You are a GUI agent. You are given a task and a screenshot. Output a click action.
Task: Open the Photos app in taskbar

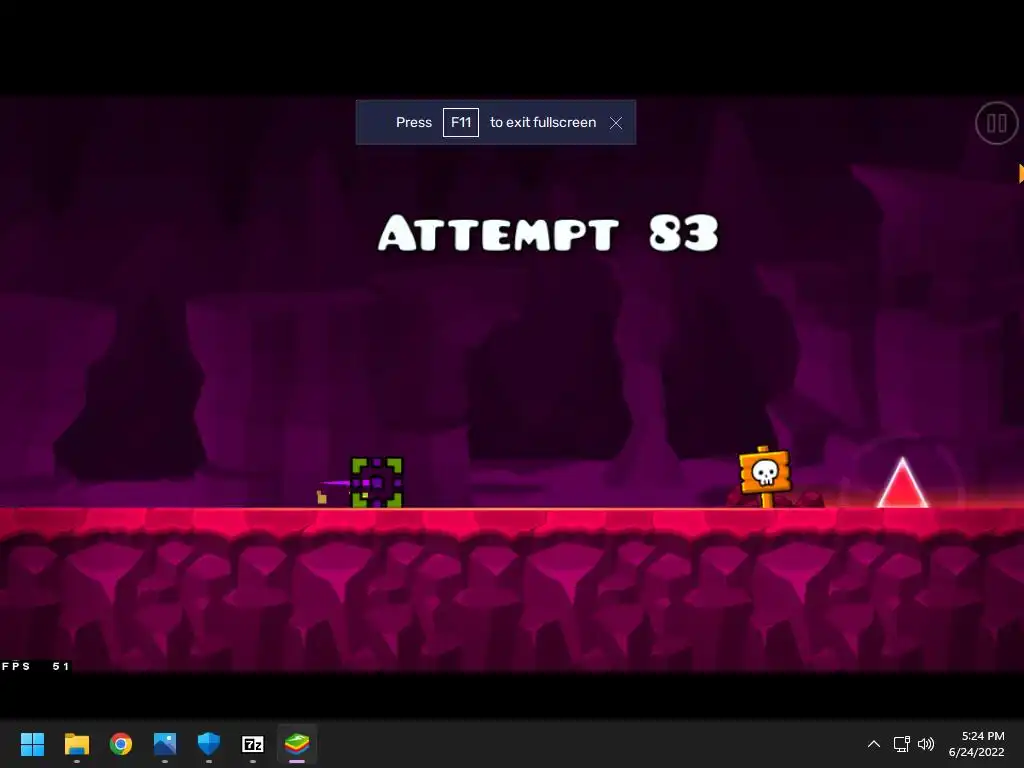click(x=165, y=744)
